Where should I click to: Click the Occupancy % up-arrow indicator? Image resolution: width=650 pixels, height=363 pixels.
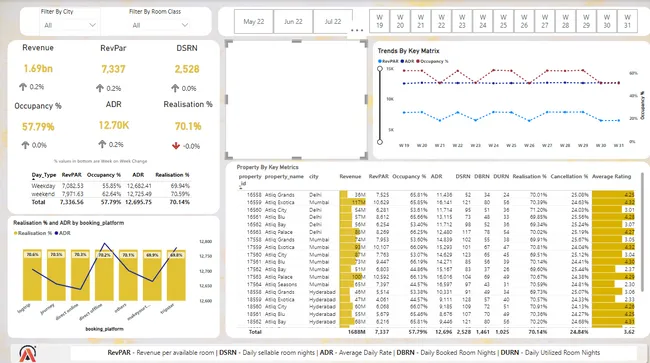pyautogui.click(x=25, y=145)
